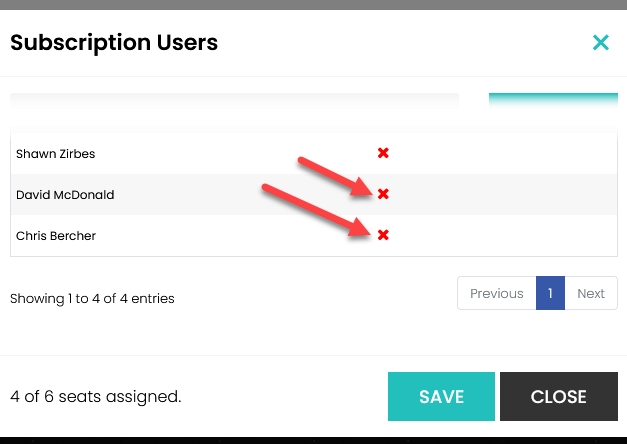The image size is (627, 444).
Task: Remove Chris Bercher with the red X
Action: [383, 235]
